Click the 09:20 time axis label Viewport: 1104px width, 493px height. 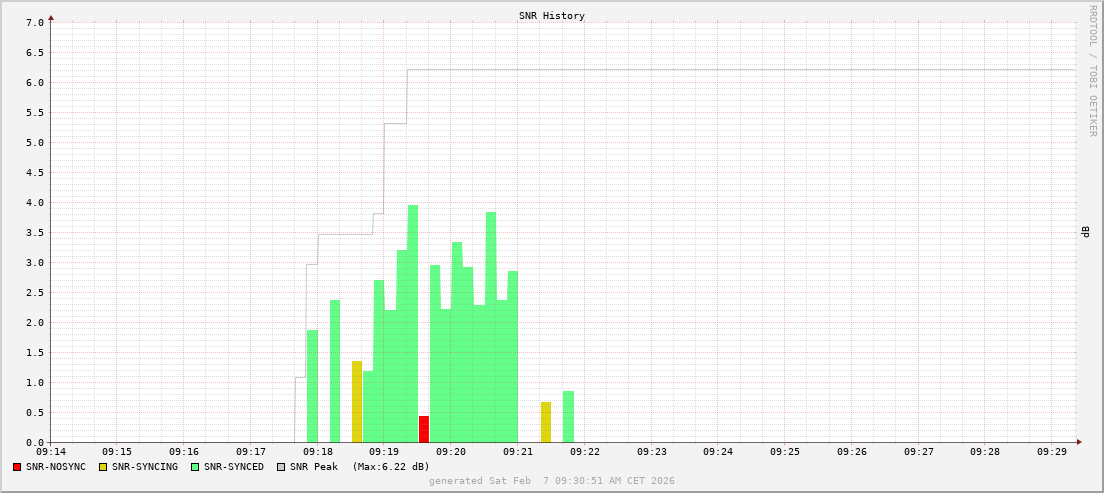(x=451, y=452)
